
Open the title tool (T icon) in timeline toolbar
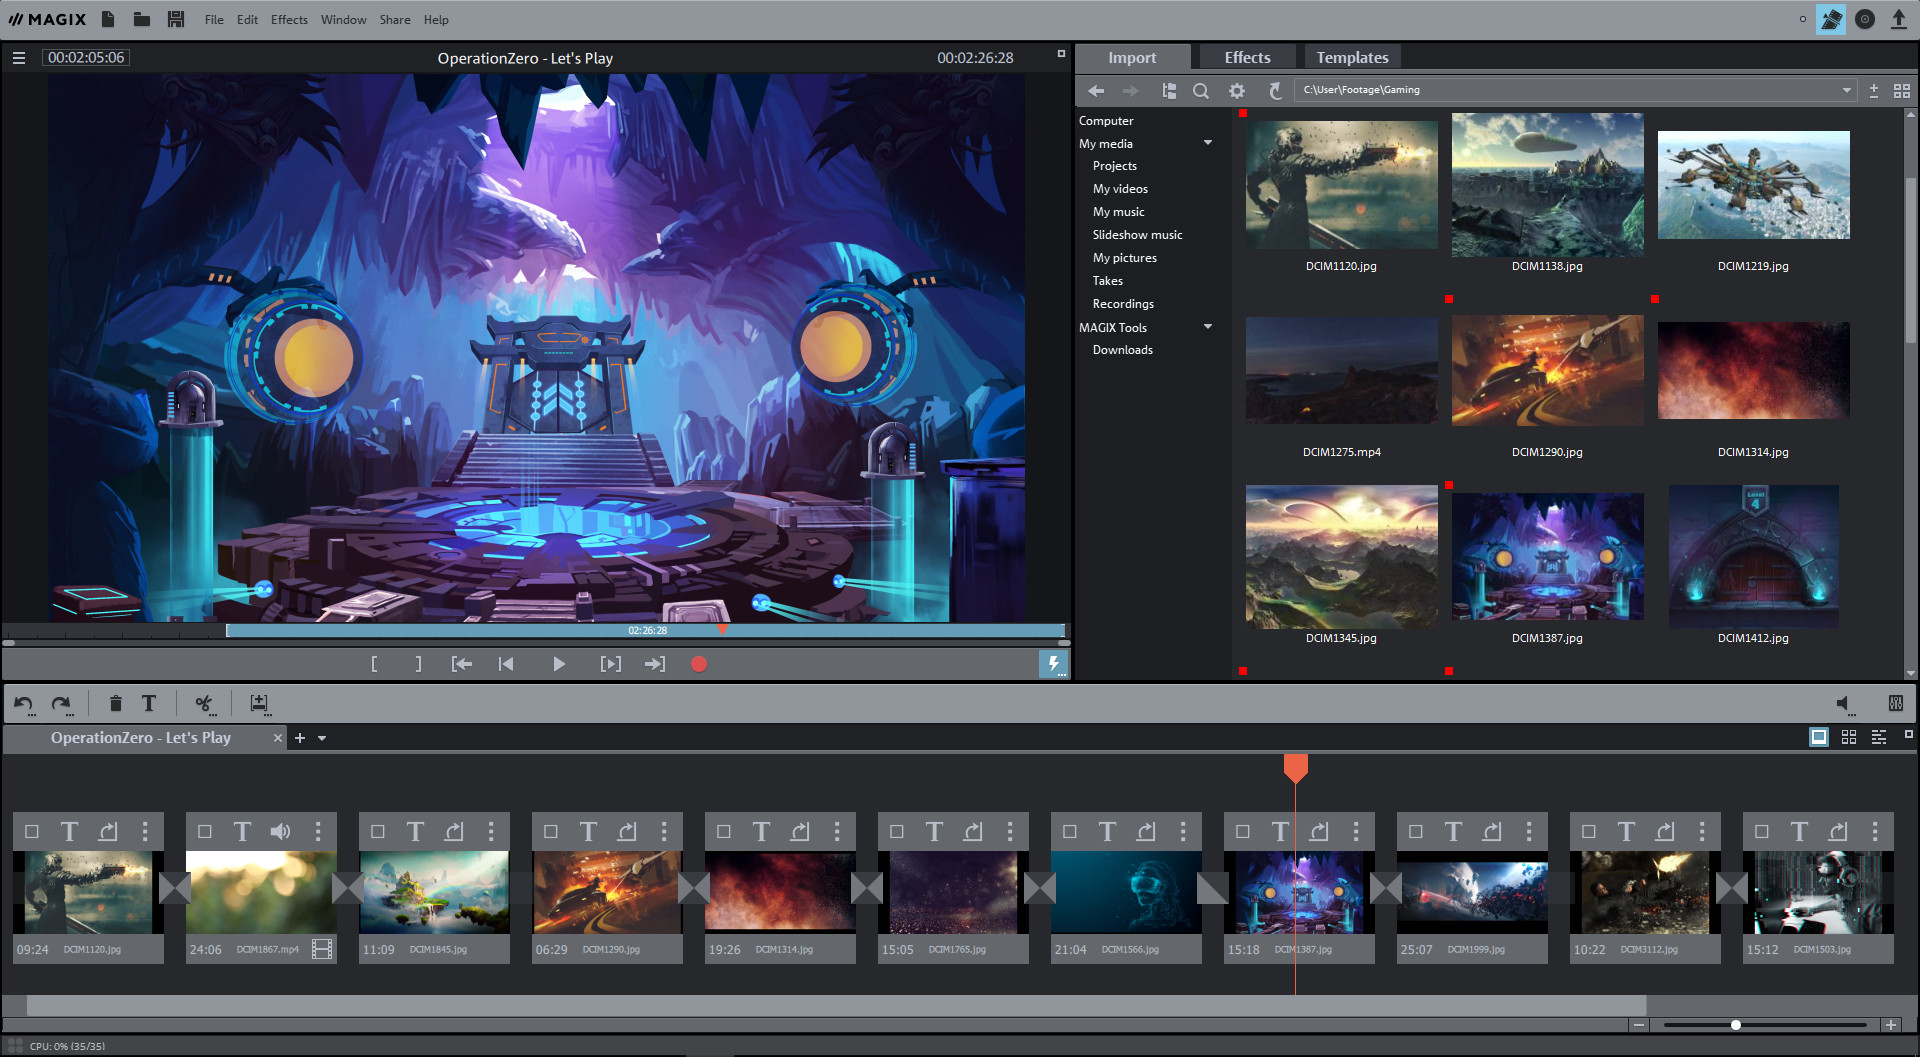tap(148, 704)
